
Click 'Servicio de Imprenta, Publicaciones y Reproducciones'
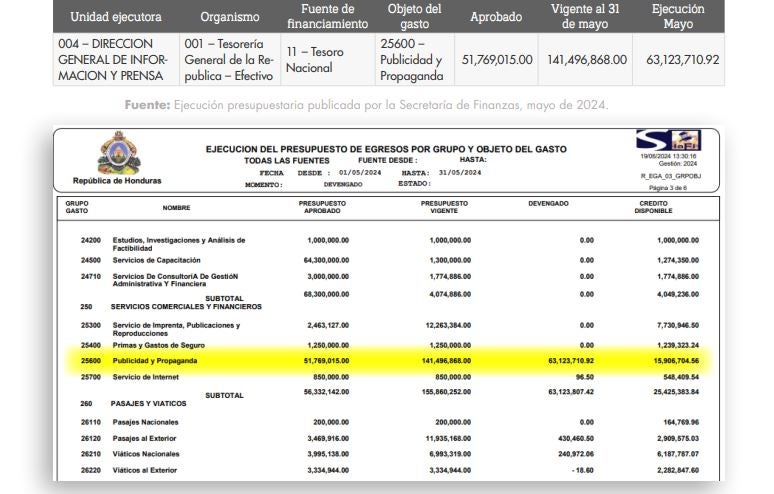(x=176, y=329)
